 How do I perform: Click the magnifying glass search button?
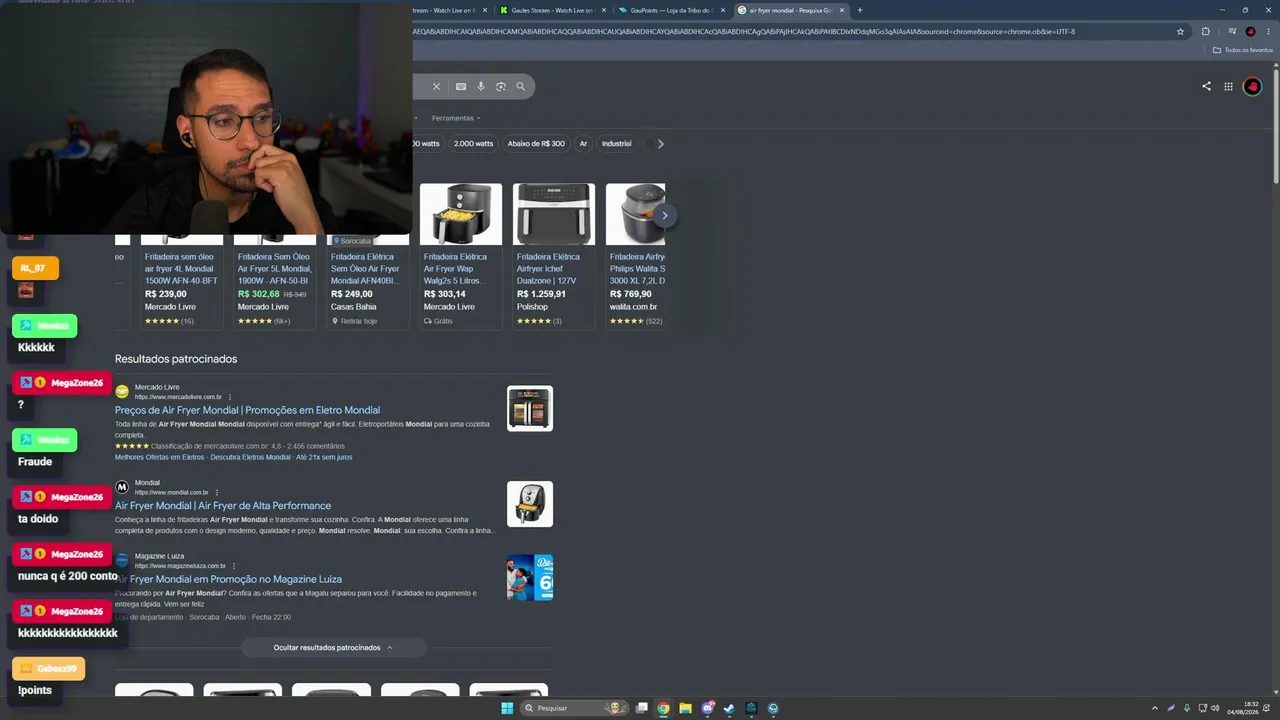click(520, 87)
